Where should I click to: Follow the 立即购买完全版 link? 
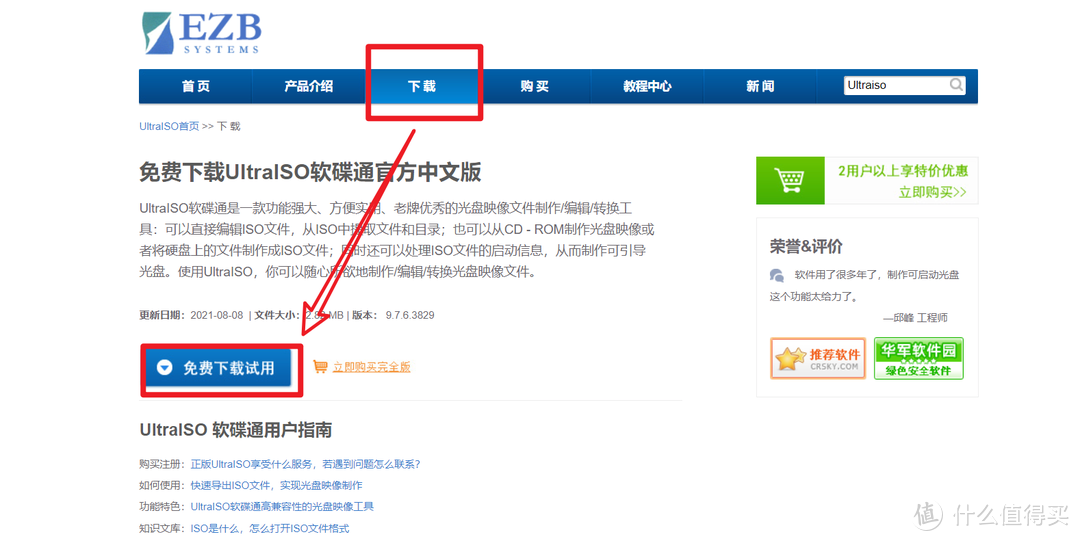coord(371,367)
